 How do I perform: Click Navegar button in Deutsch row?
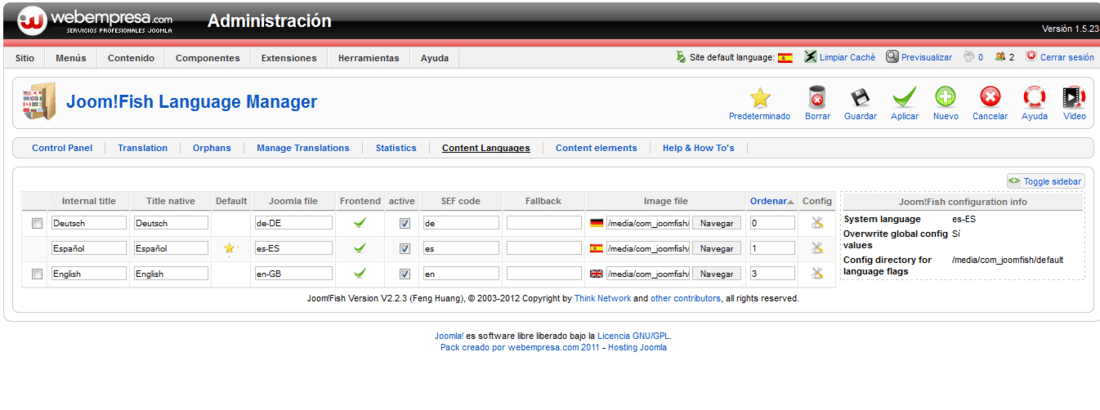tap(717, 223)
